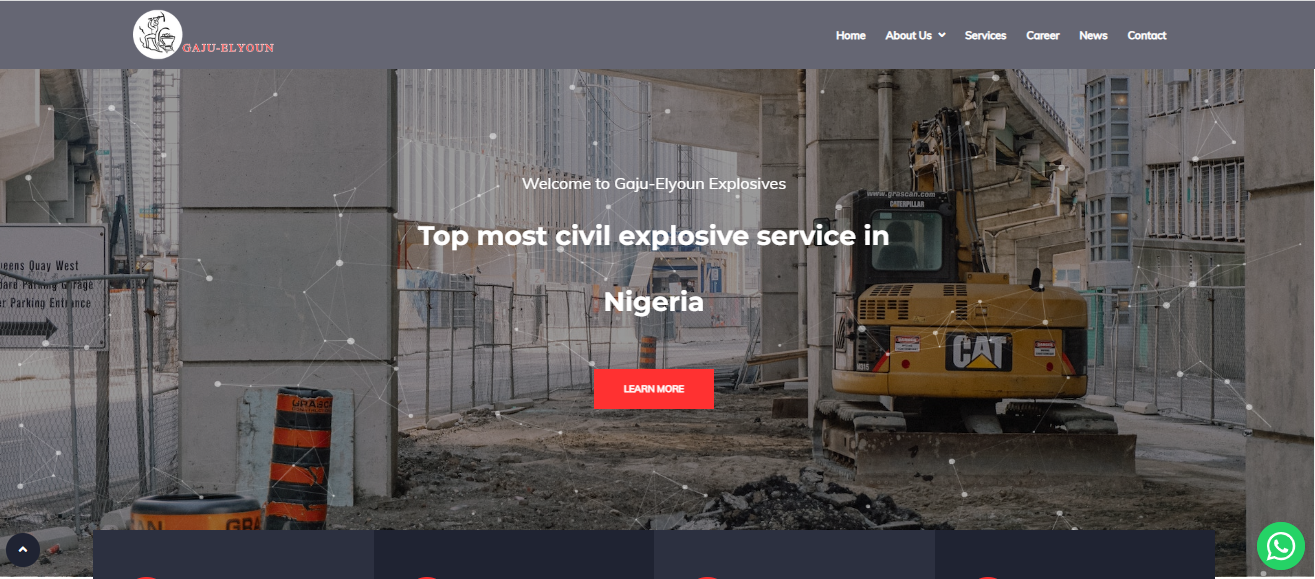Click the scroll-to-top arrow button
The width and height of the screenshot is (1315, 579).
(x=23, y=549)
